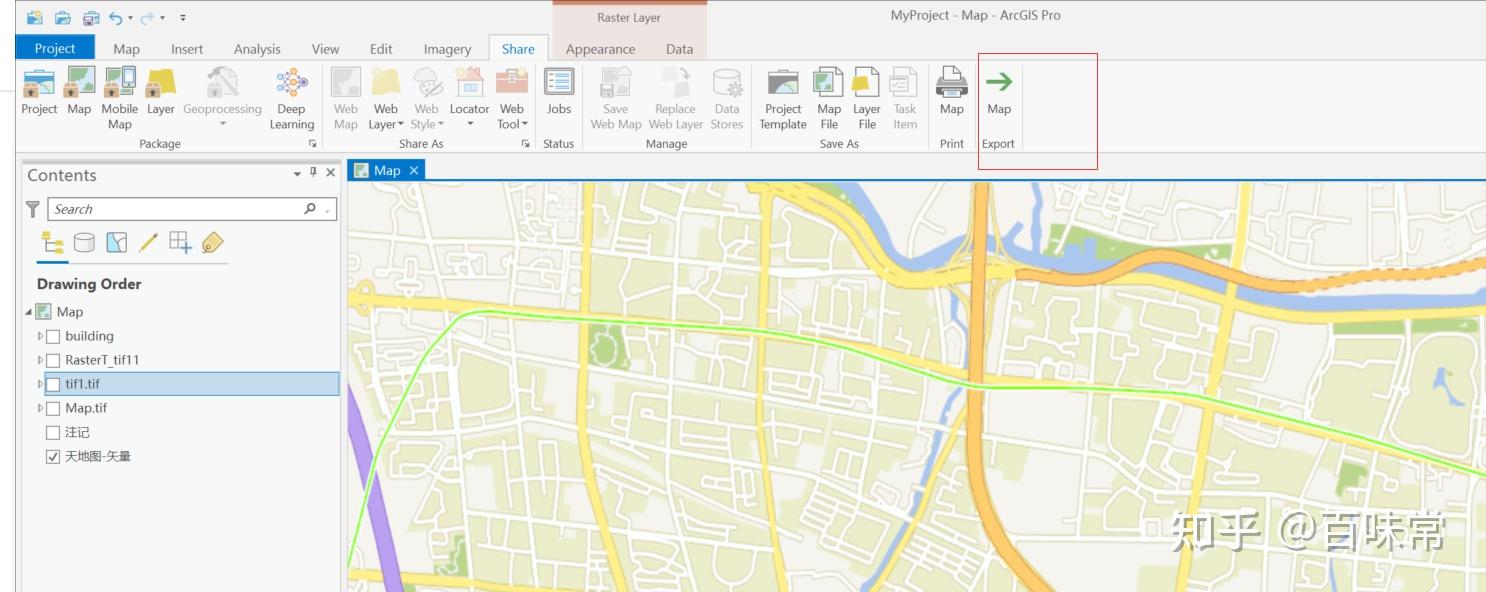The height and width of the screenshot is (592, 1486).
Task: Open Data Stores manager
Action: (727, 95)
